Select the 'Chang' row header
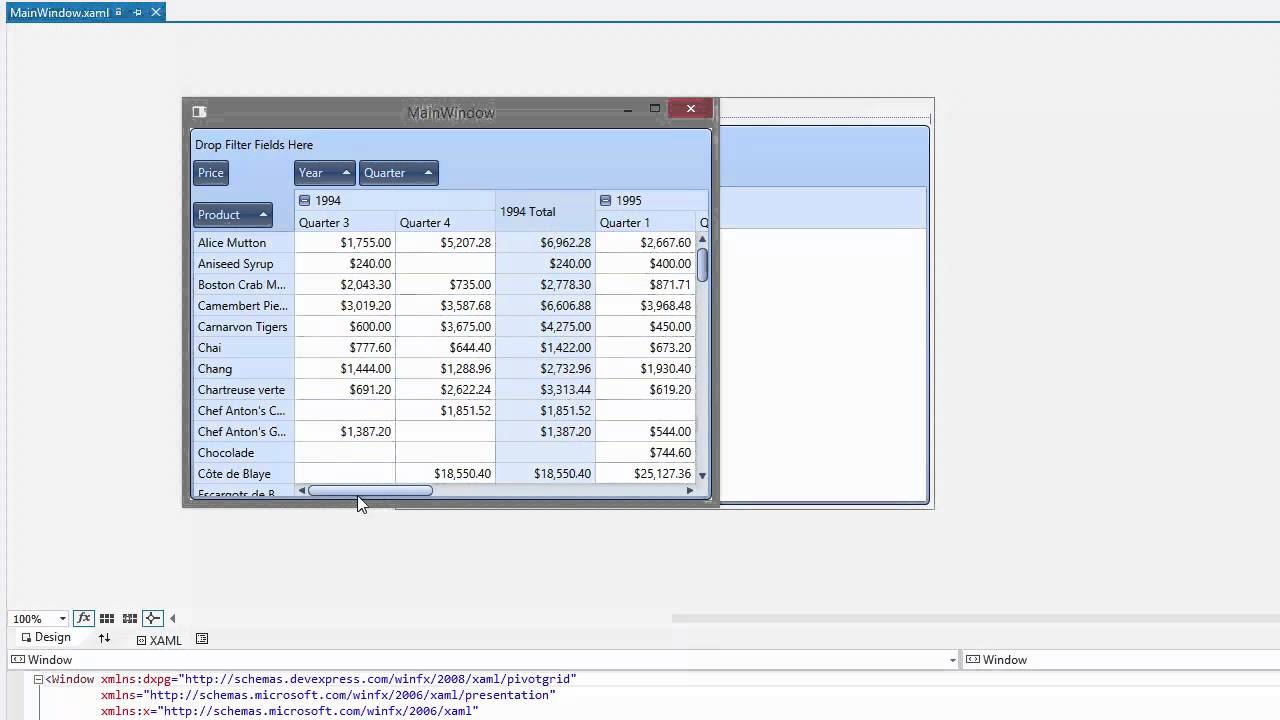The image size is (1280, 720). (x=244, y=369)
